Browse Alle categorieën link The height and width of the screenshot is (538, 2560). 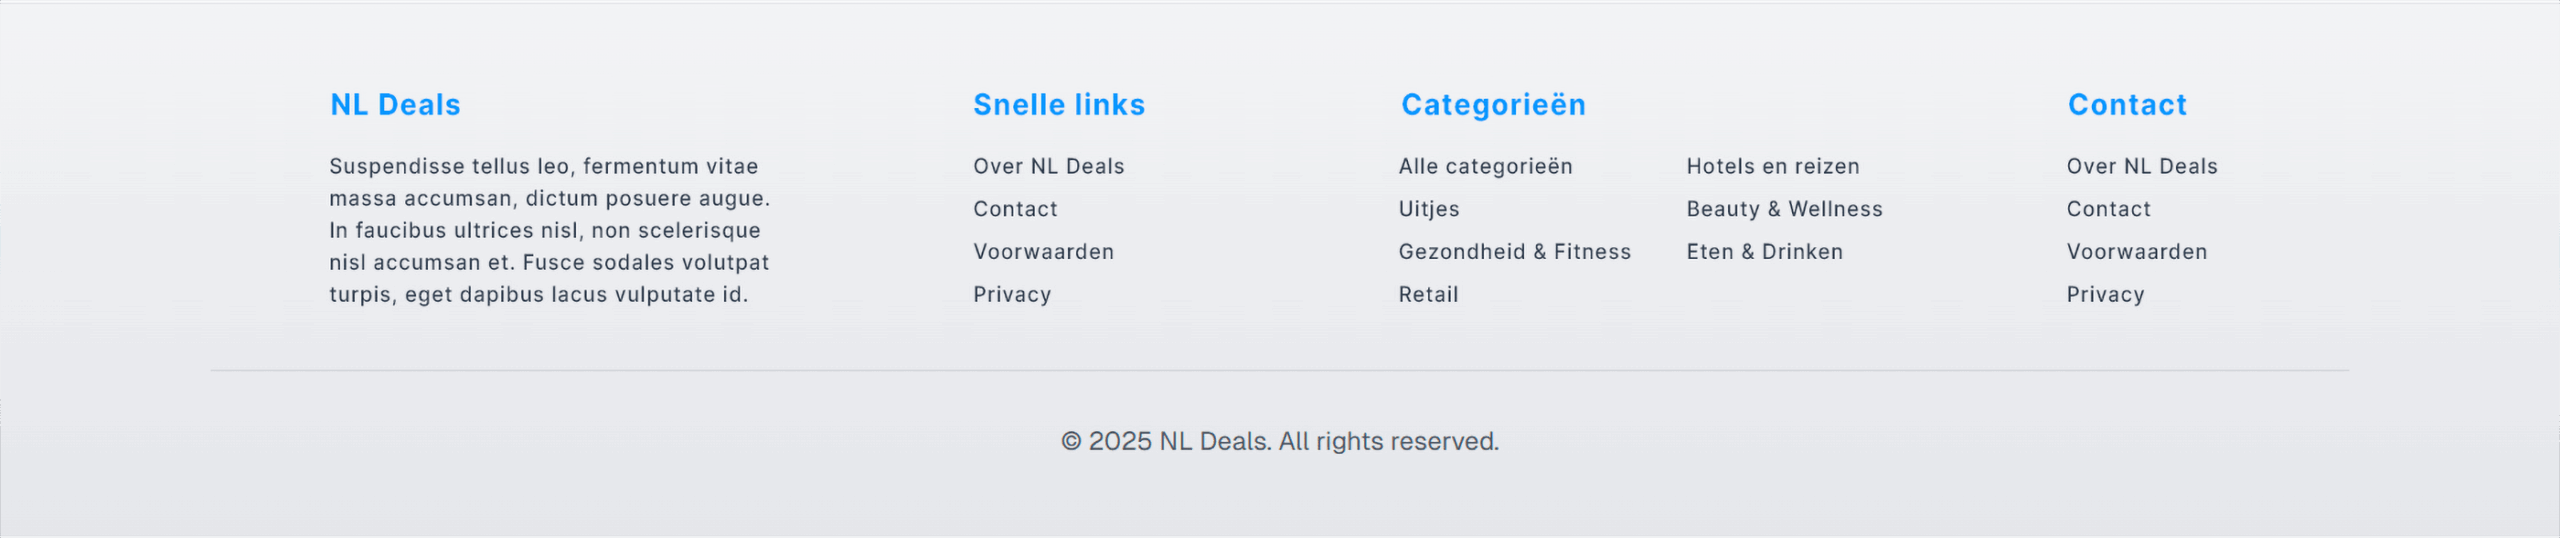point(1485,167)
